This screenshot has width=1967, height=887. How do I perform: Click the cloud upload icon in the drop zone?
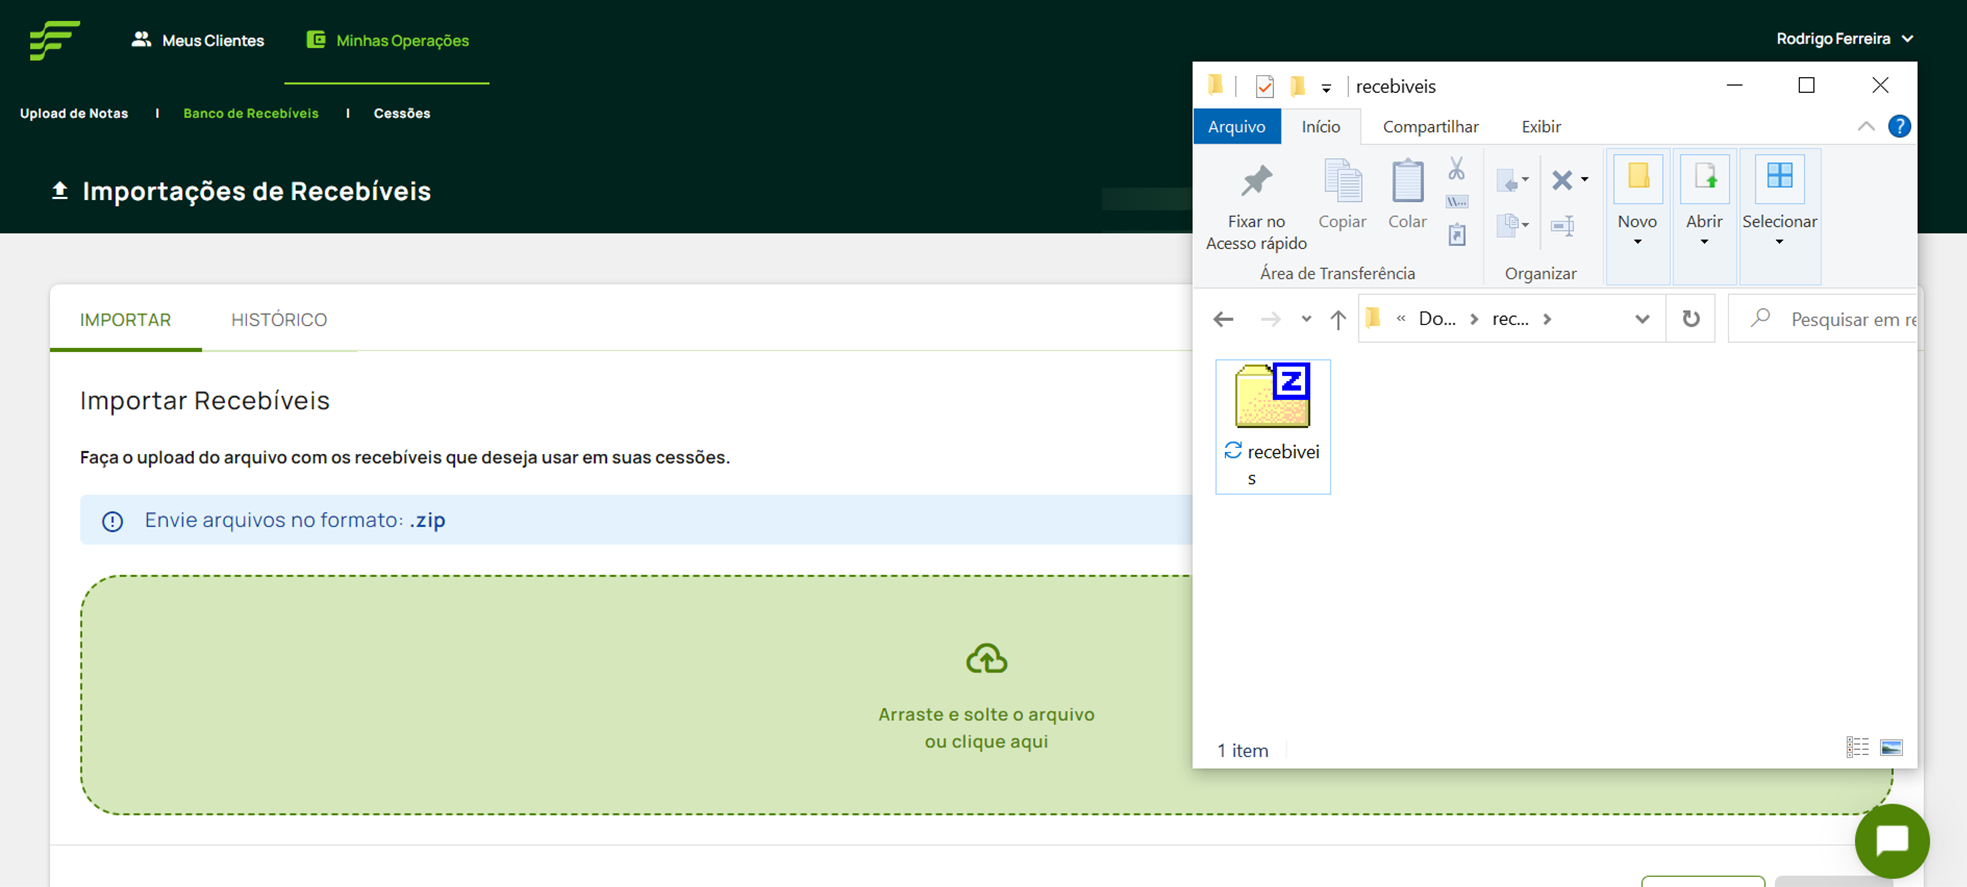pos(986,659)
